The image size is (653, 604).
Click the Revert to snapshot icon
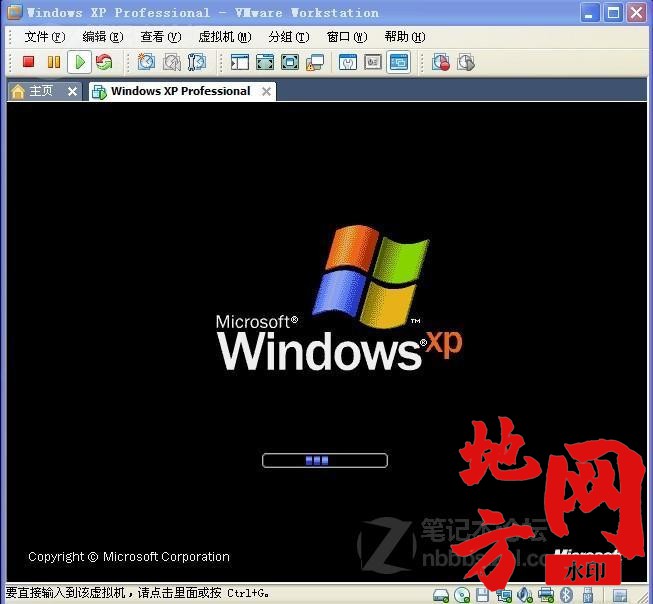click(172, 62)
